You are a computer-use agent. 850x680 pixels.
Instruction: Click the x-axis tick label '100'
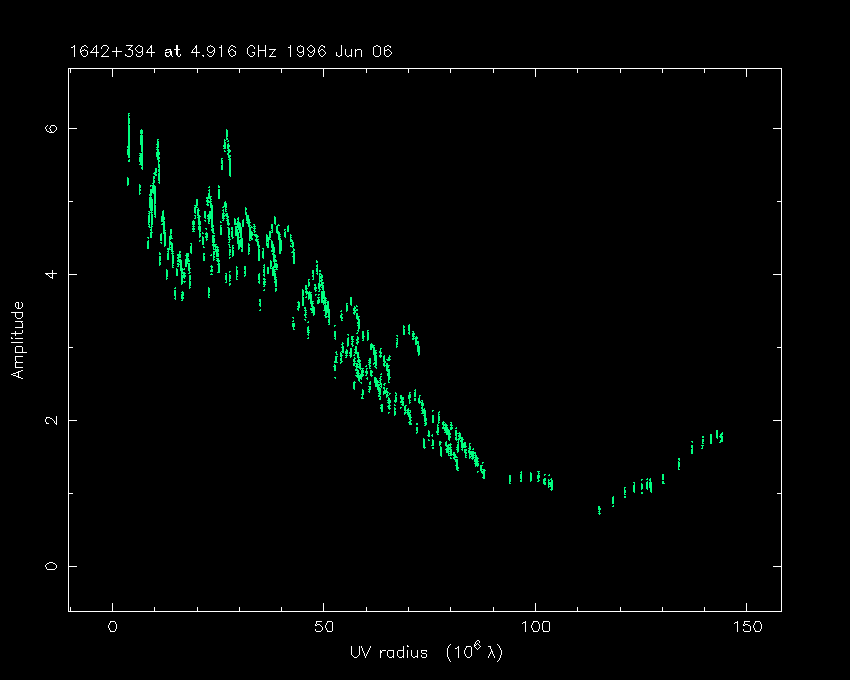535,627
